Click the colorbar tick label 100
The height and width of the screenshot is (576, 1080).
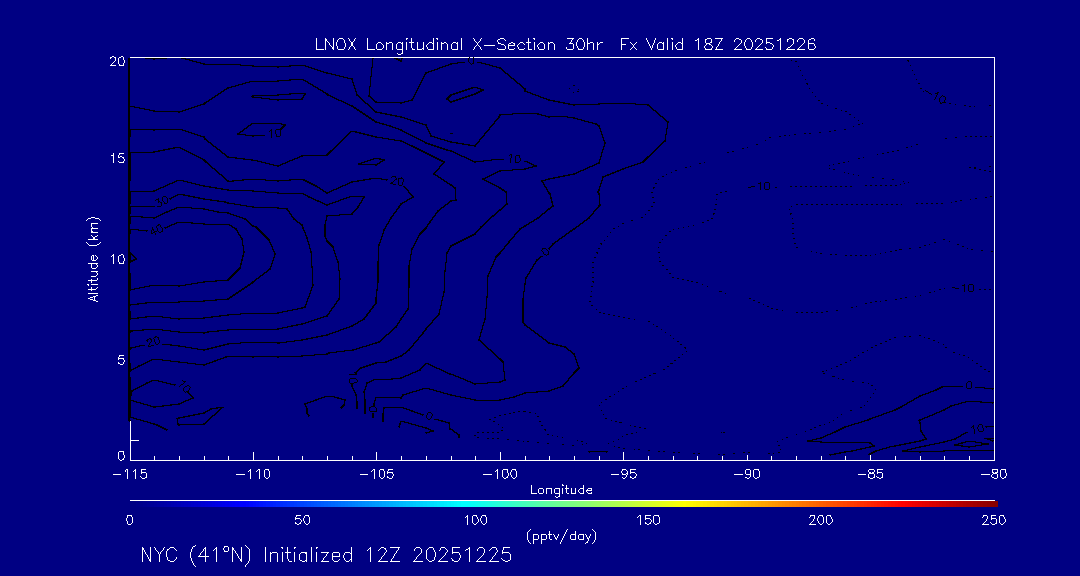[476, 520]
